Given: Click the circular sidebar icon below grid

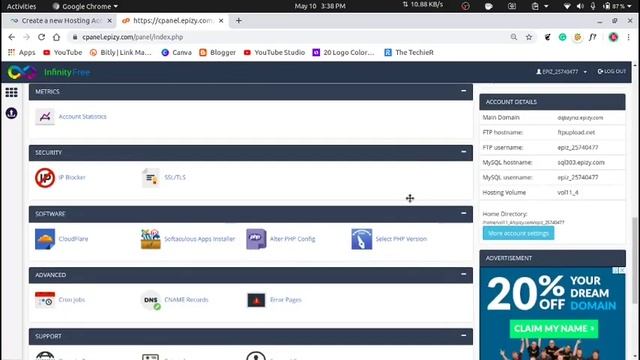Looking at the screenshot, I should pyautogui.click(x=11, y=113).
